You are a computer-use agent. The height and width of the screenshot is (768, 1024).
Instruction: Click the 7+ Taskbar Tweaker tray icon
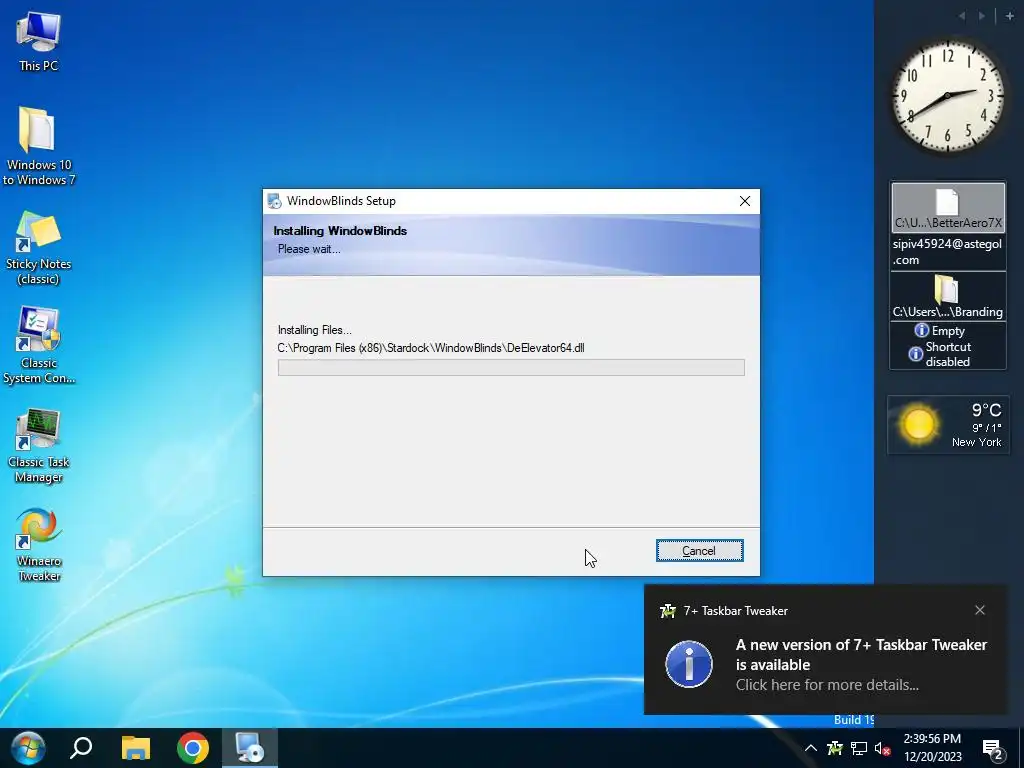835,748
